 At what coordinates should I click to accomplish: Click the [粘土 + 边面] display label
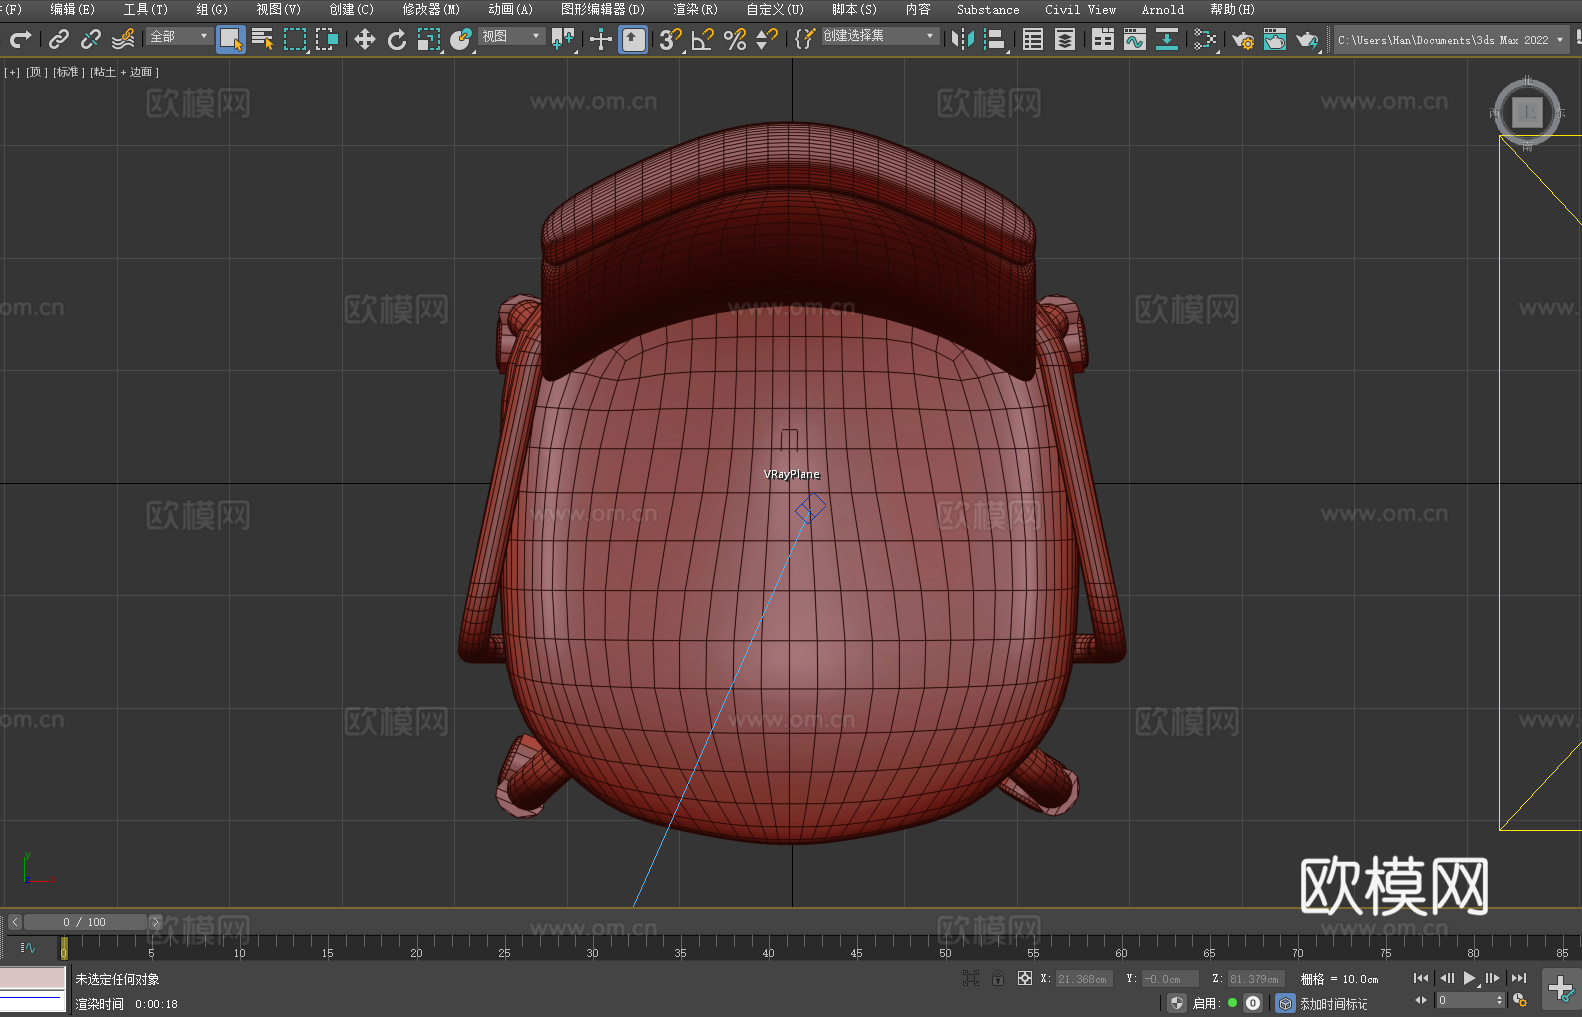(125, 72)
